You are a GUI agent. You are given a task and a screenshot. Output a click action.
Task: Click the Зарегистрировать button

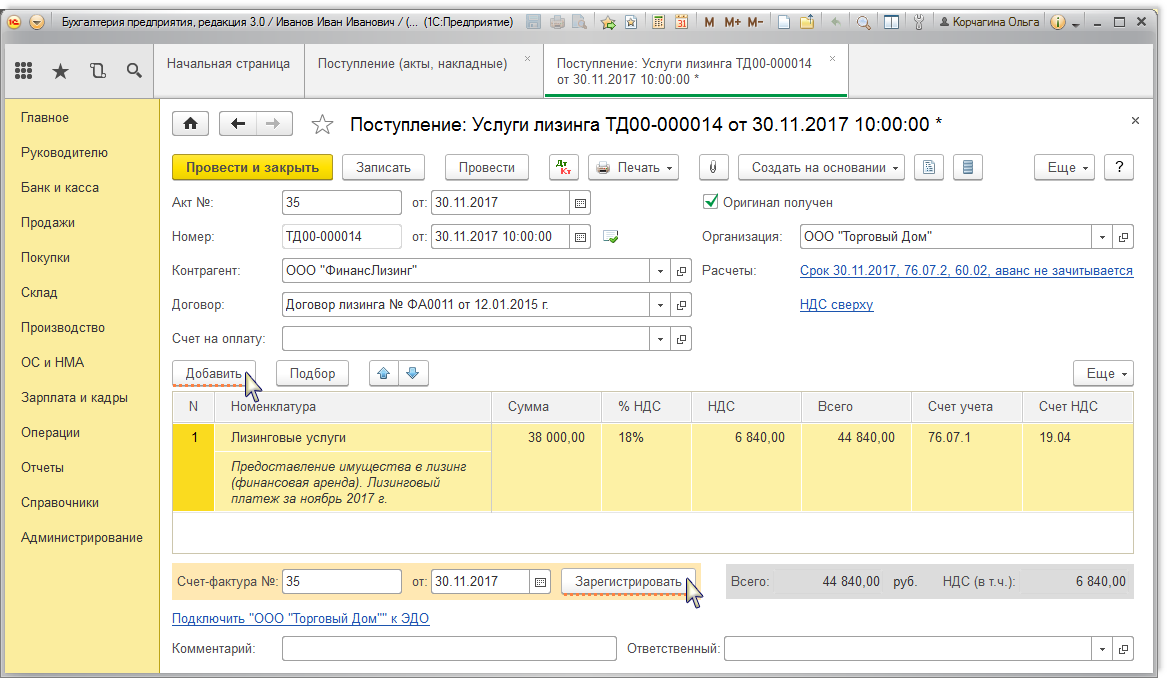(x=628, y=581)
